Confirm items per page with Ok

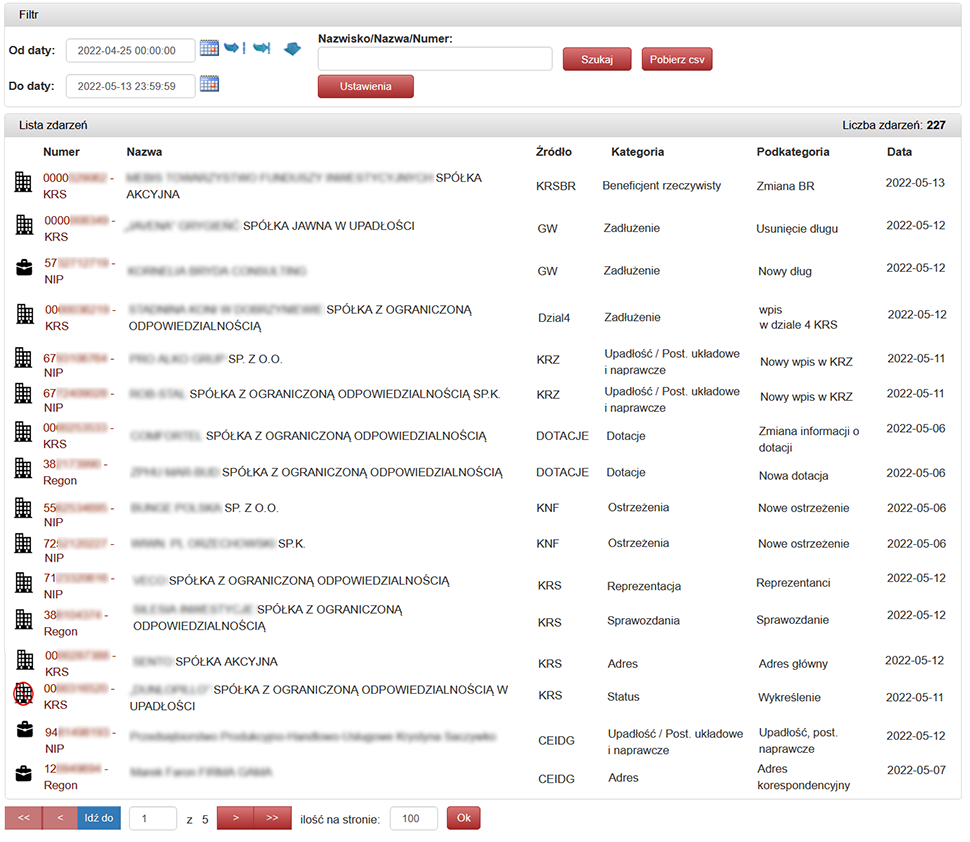[463, 818]
